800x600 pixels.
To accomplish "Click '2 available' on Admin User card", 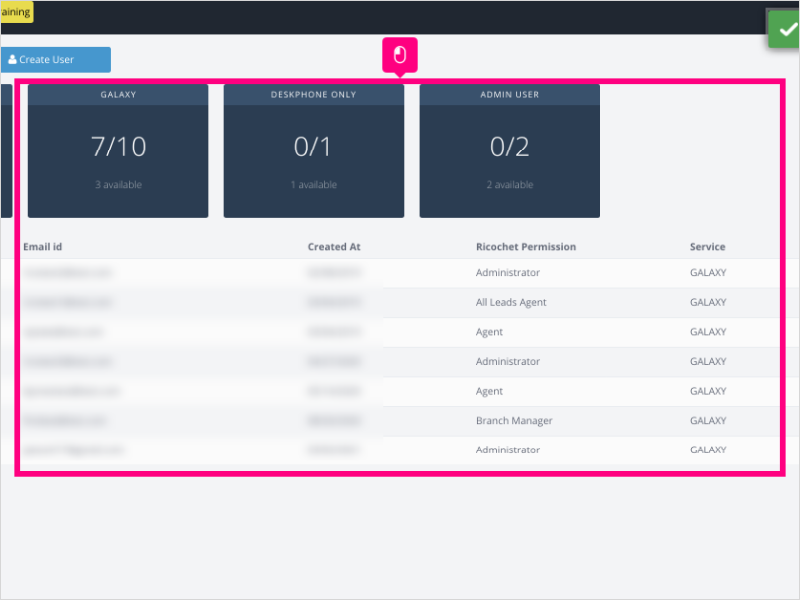I will tap(510, 185).
